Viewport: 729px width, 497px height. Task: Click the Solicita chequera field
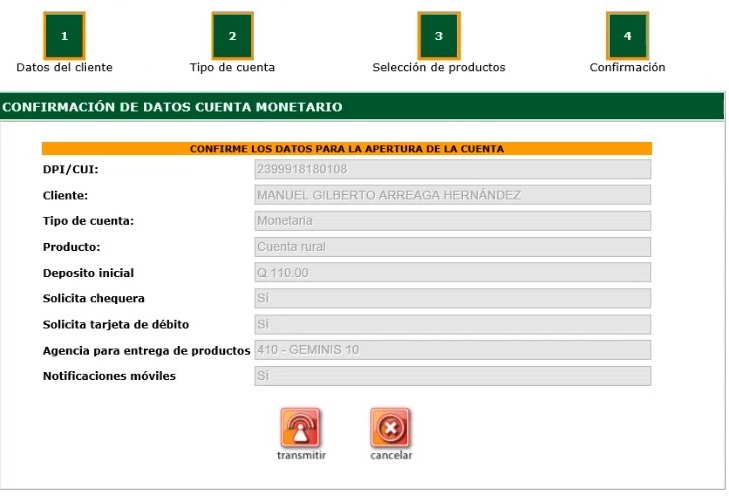click(452, 298)
